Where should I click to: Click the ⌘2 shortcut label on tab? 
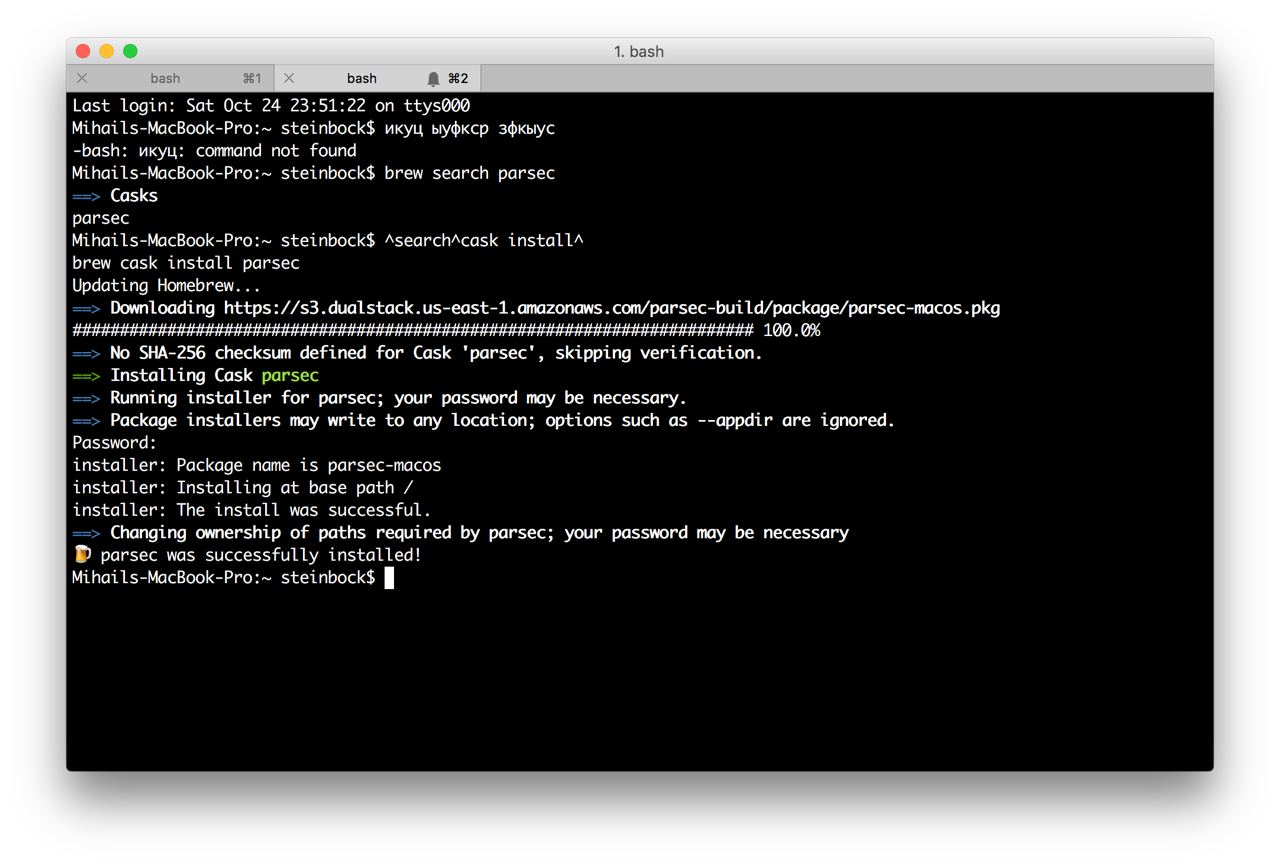458,78
